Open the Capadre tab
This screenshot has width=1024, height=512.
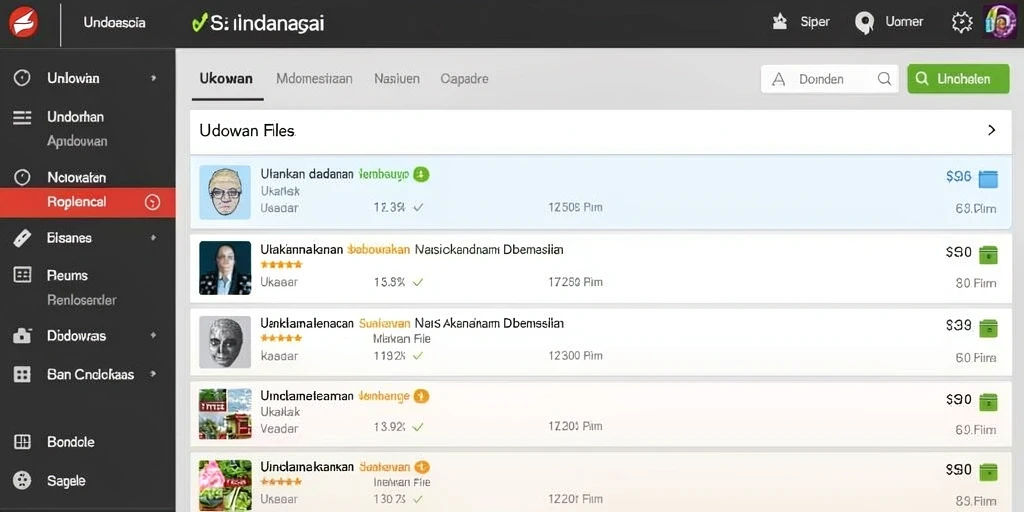[464, 79]
